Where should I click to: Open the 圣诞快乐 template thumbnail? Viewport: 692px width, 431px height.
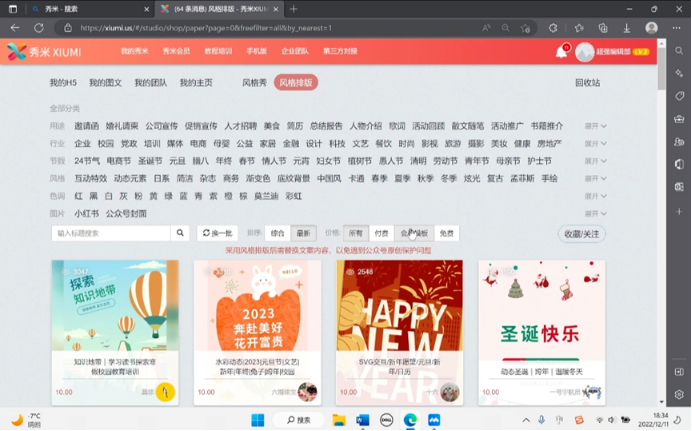539,320
